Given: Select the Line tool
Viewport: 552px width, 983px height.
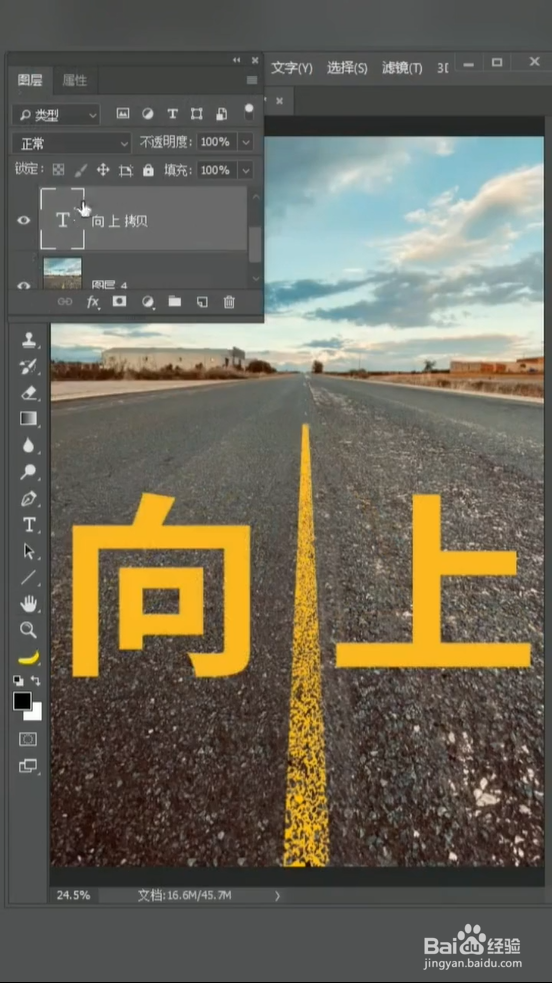Looking at the screenshot, I should click(x=29, y=577).
